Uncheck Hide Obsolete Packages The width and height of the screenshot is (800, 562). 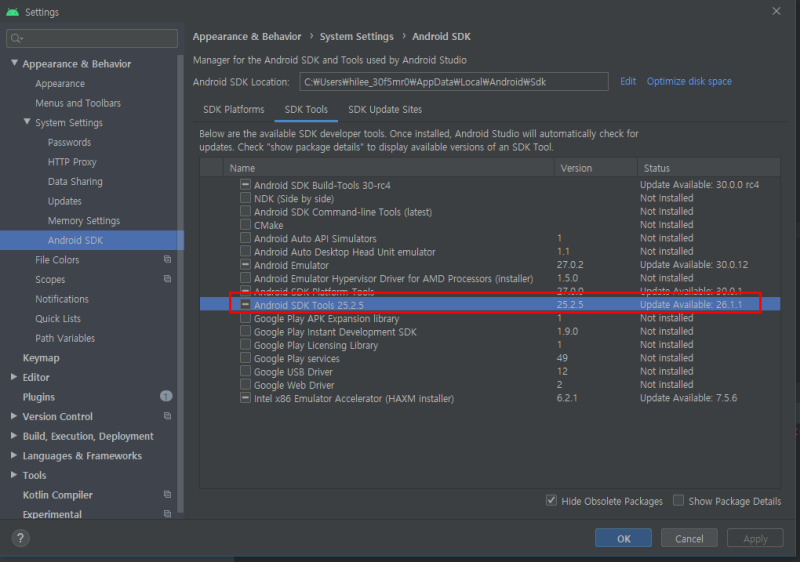(x=551, y=500)
